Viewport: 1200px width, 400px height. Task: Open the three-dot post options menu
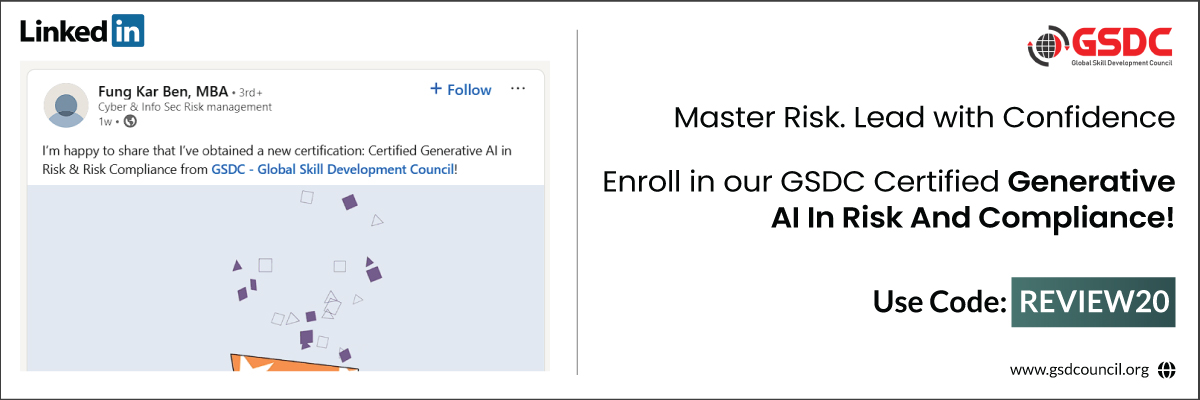pos(518,89)
